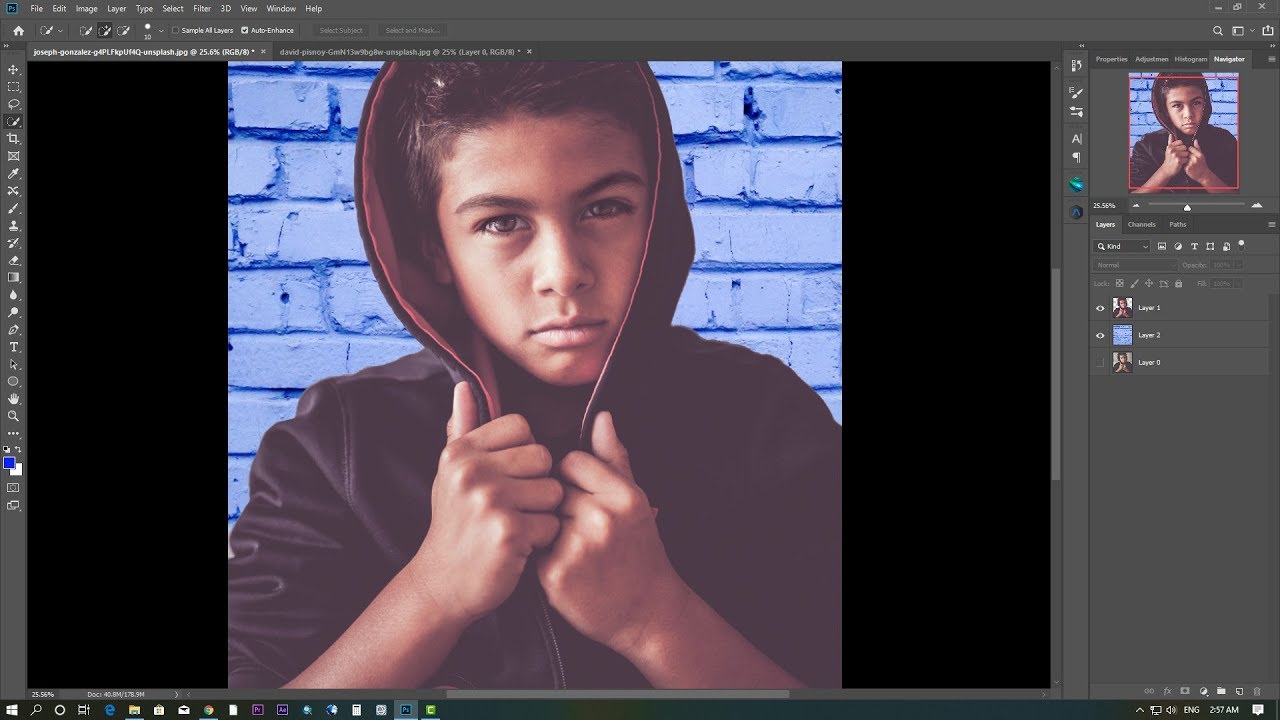
Task: Click the foreground blue color swatch
Action: [x=9, y=463]
